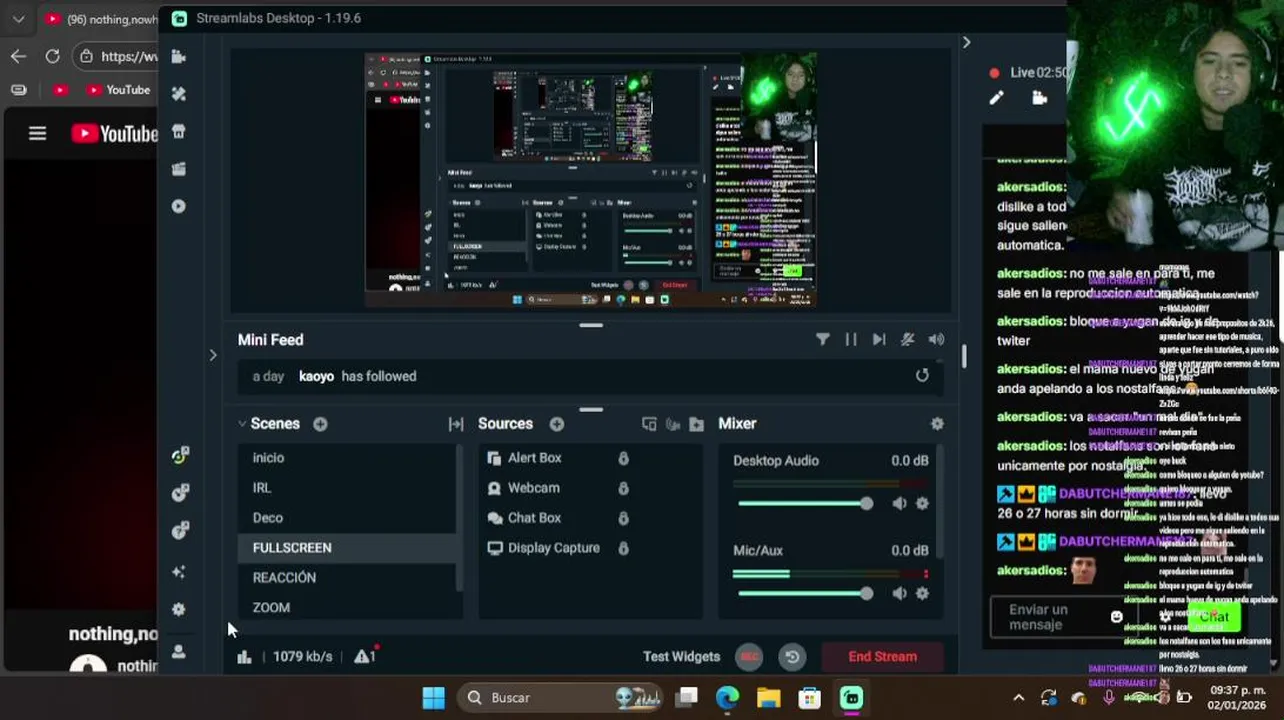This screenshot has height=720, width=1284.
Task: Open advanced audio Mixer gear icon
Action: click(937, 424)
